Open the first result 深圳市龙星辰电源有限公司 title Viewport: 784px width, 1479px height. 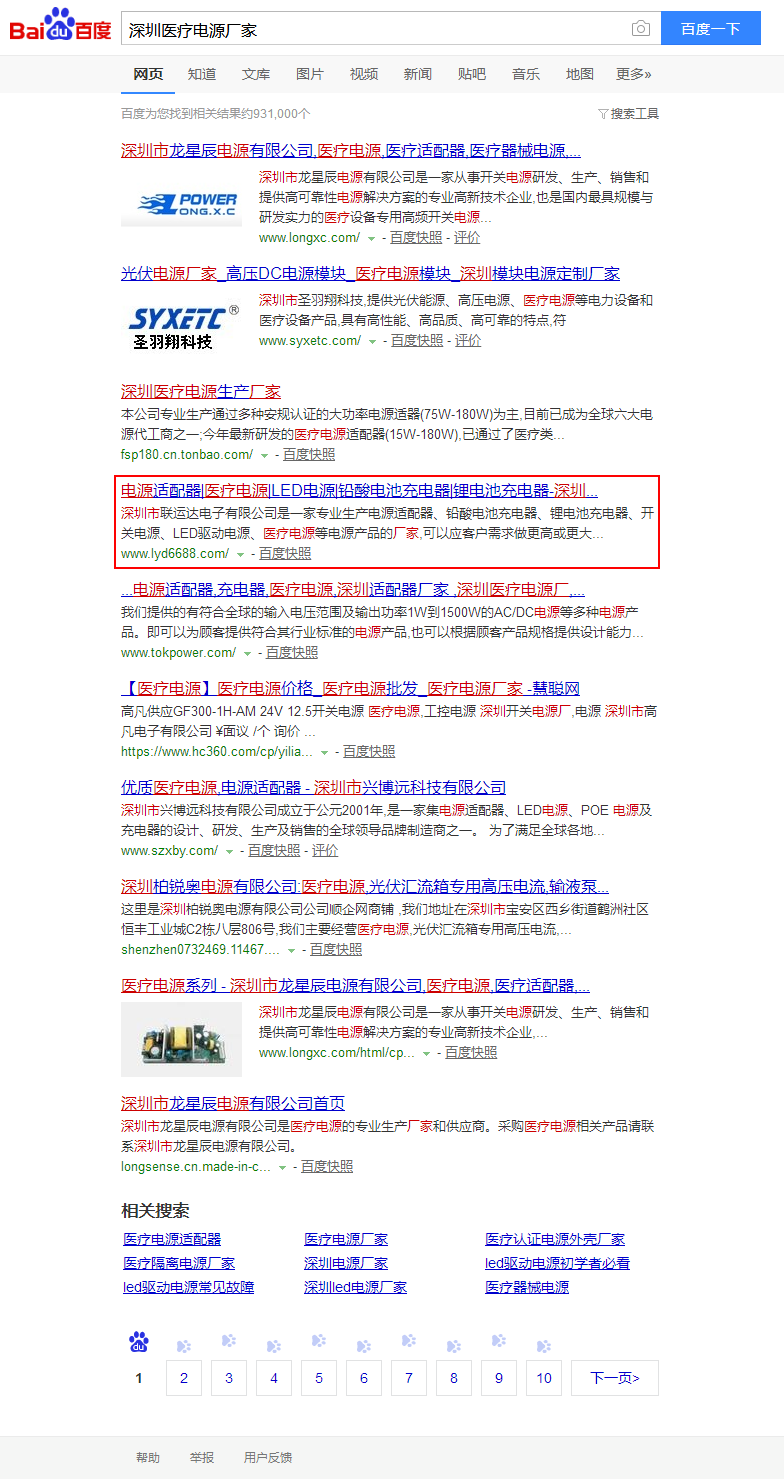pos(351,151)
